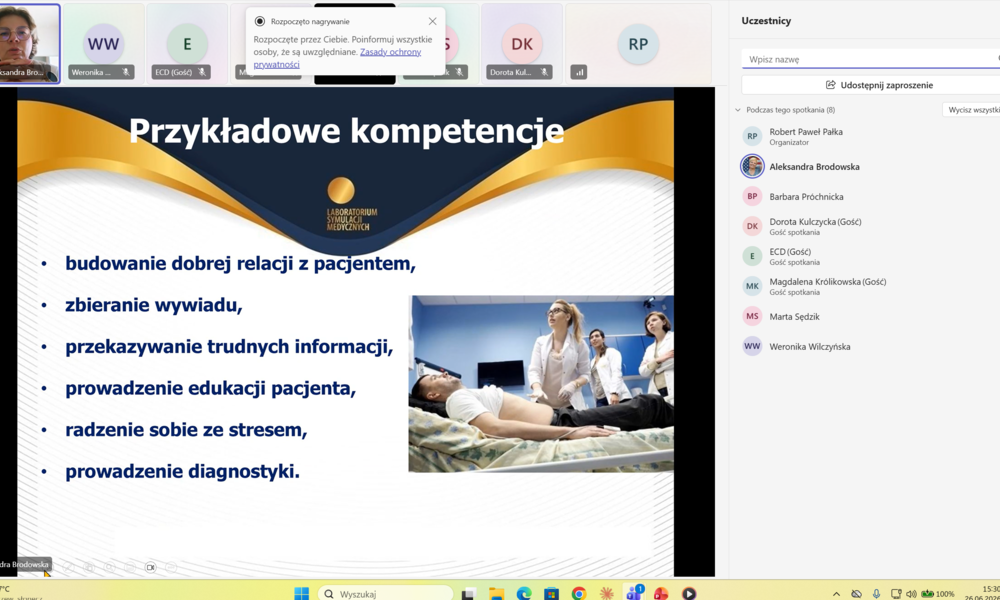Click the ECD (Gość) video tile

pyautogui.click(x=187, y=44)
